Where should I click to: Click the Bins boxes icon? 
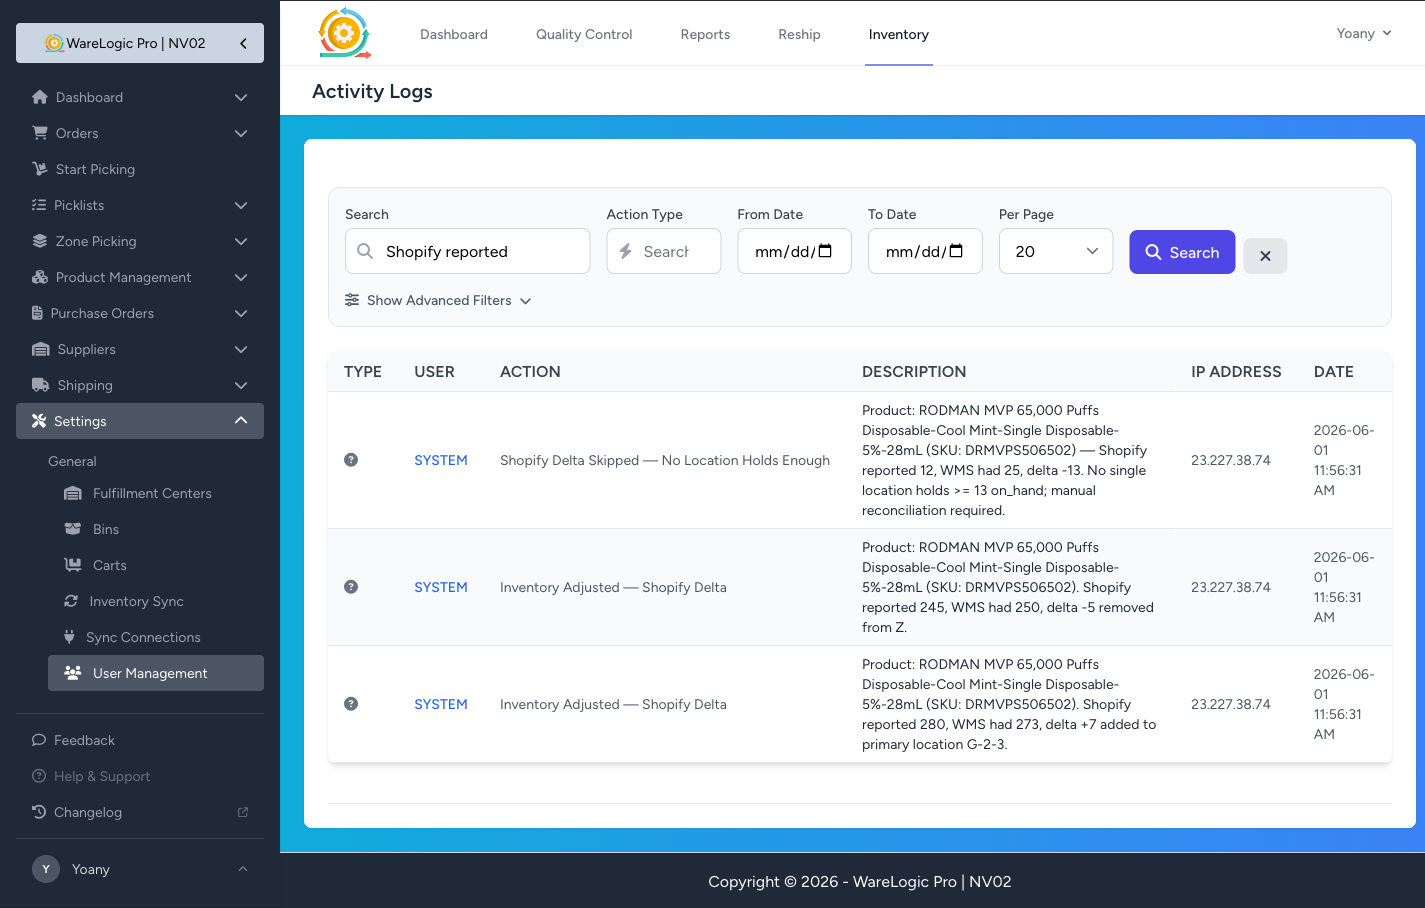pyautogui.click(x=73, y=529)
